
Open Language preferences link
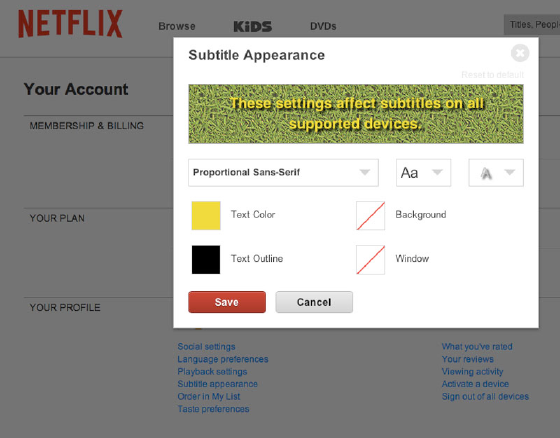point(223,359)
